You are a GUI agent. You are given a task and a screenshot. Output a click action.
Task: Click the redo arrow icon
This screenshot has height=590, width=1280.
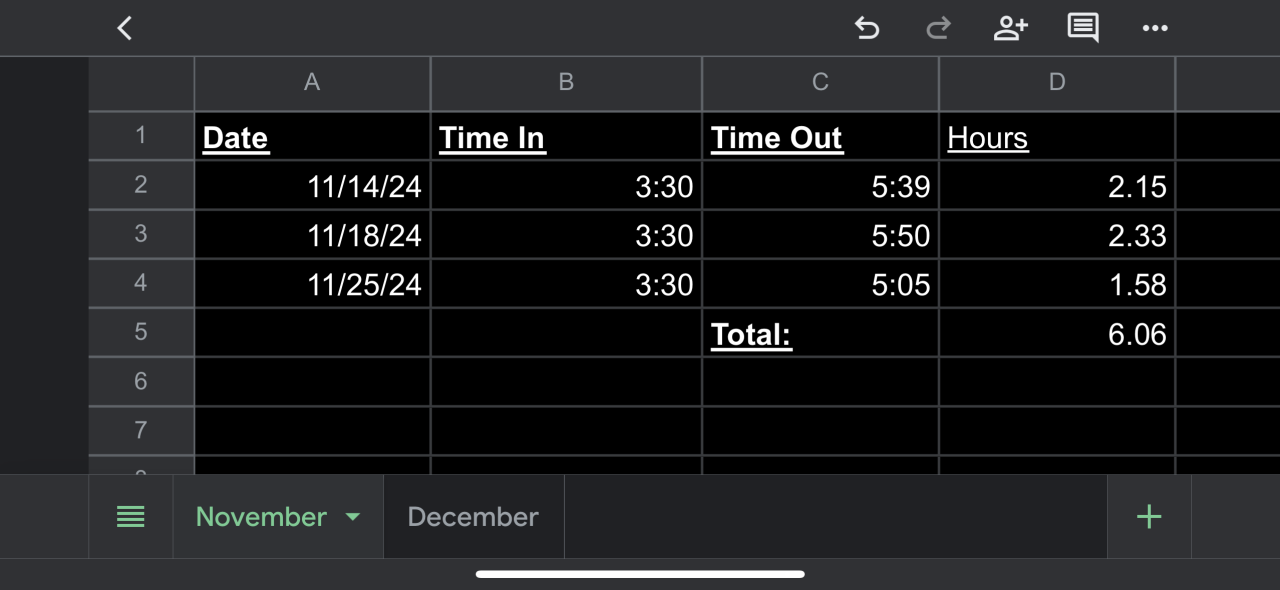coord(938,28)
